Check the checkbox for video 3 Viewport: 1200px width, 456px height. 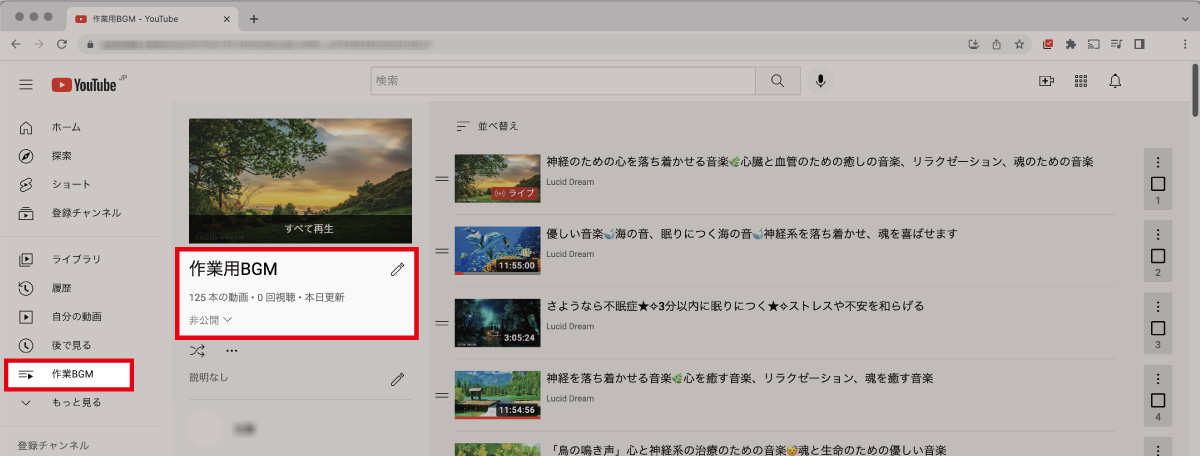click(1158, 328)
